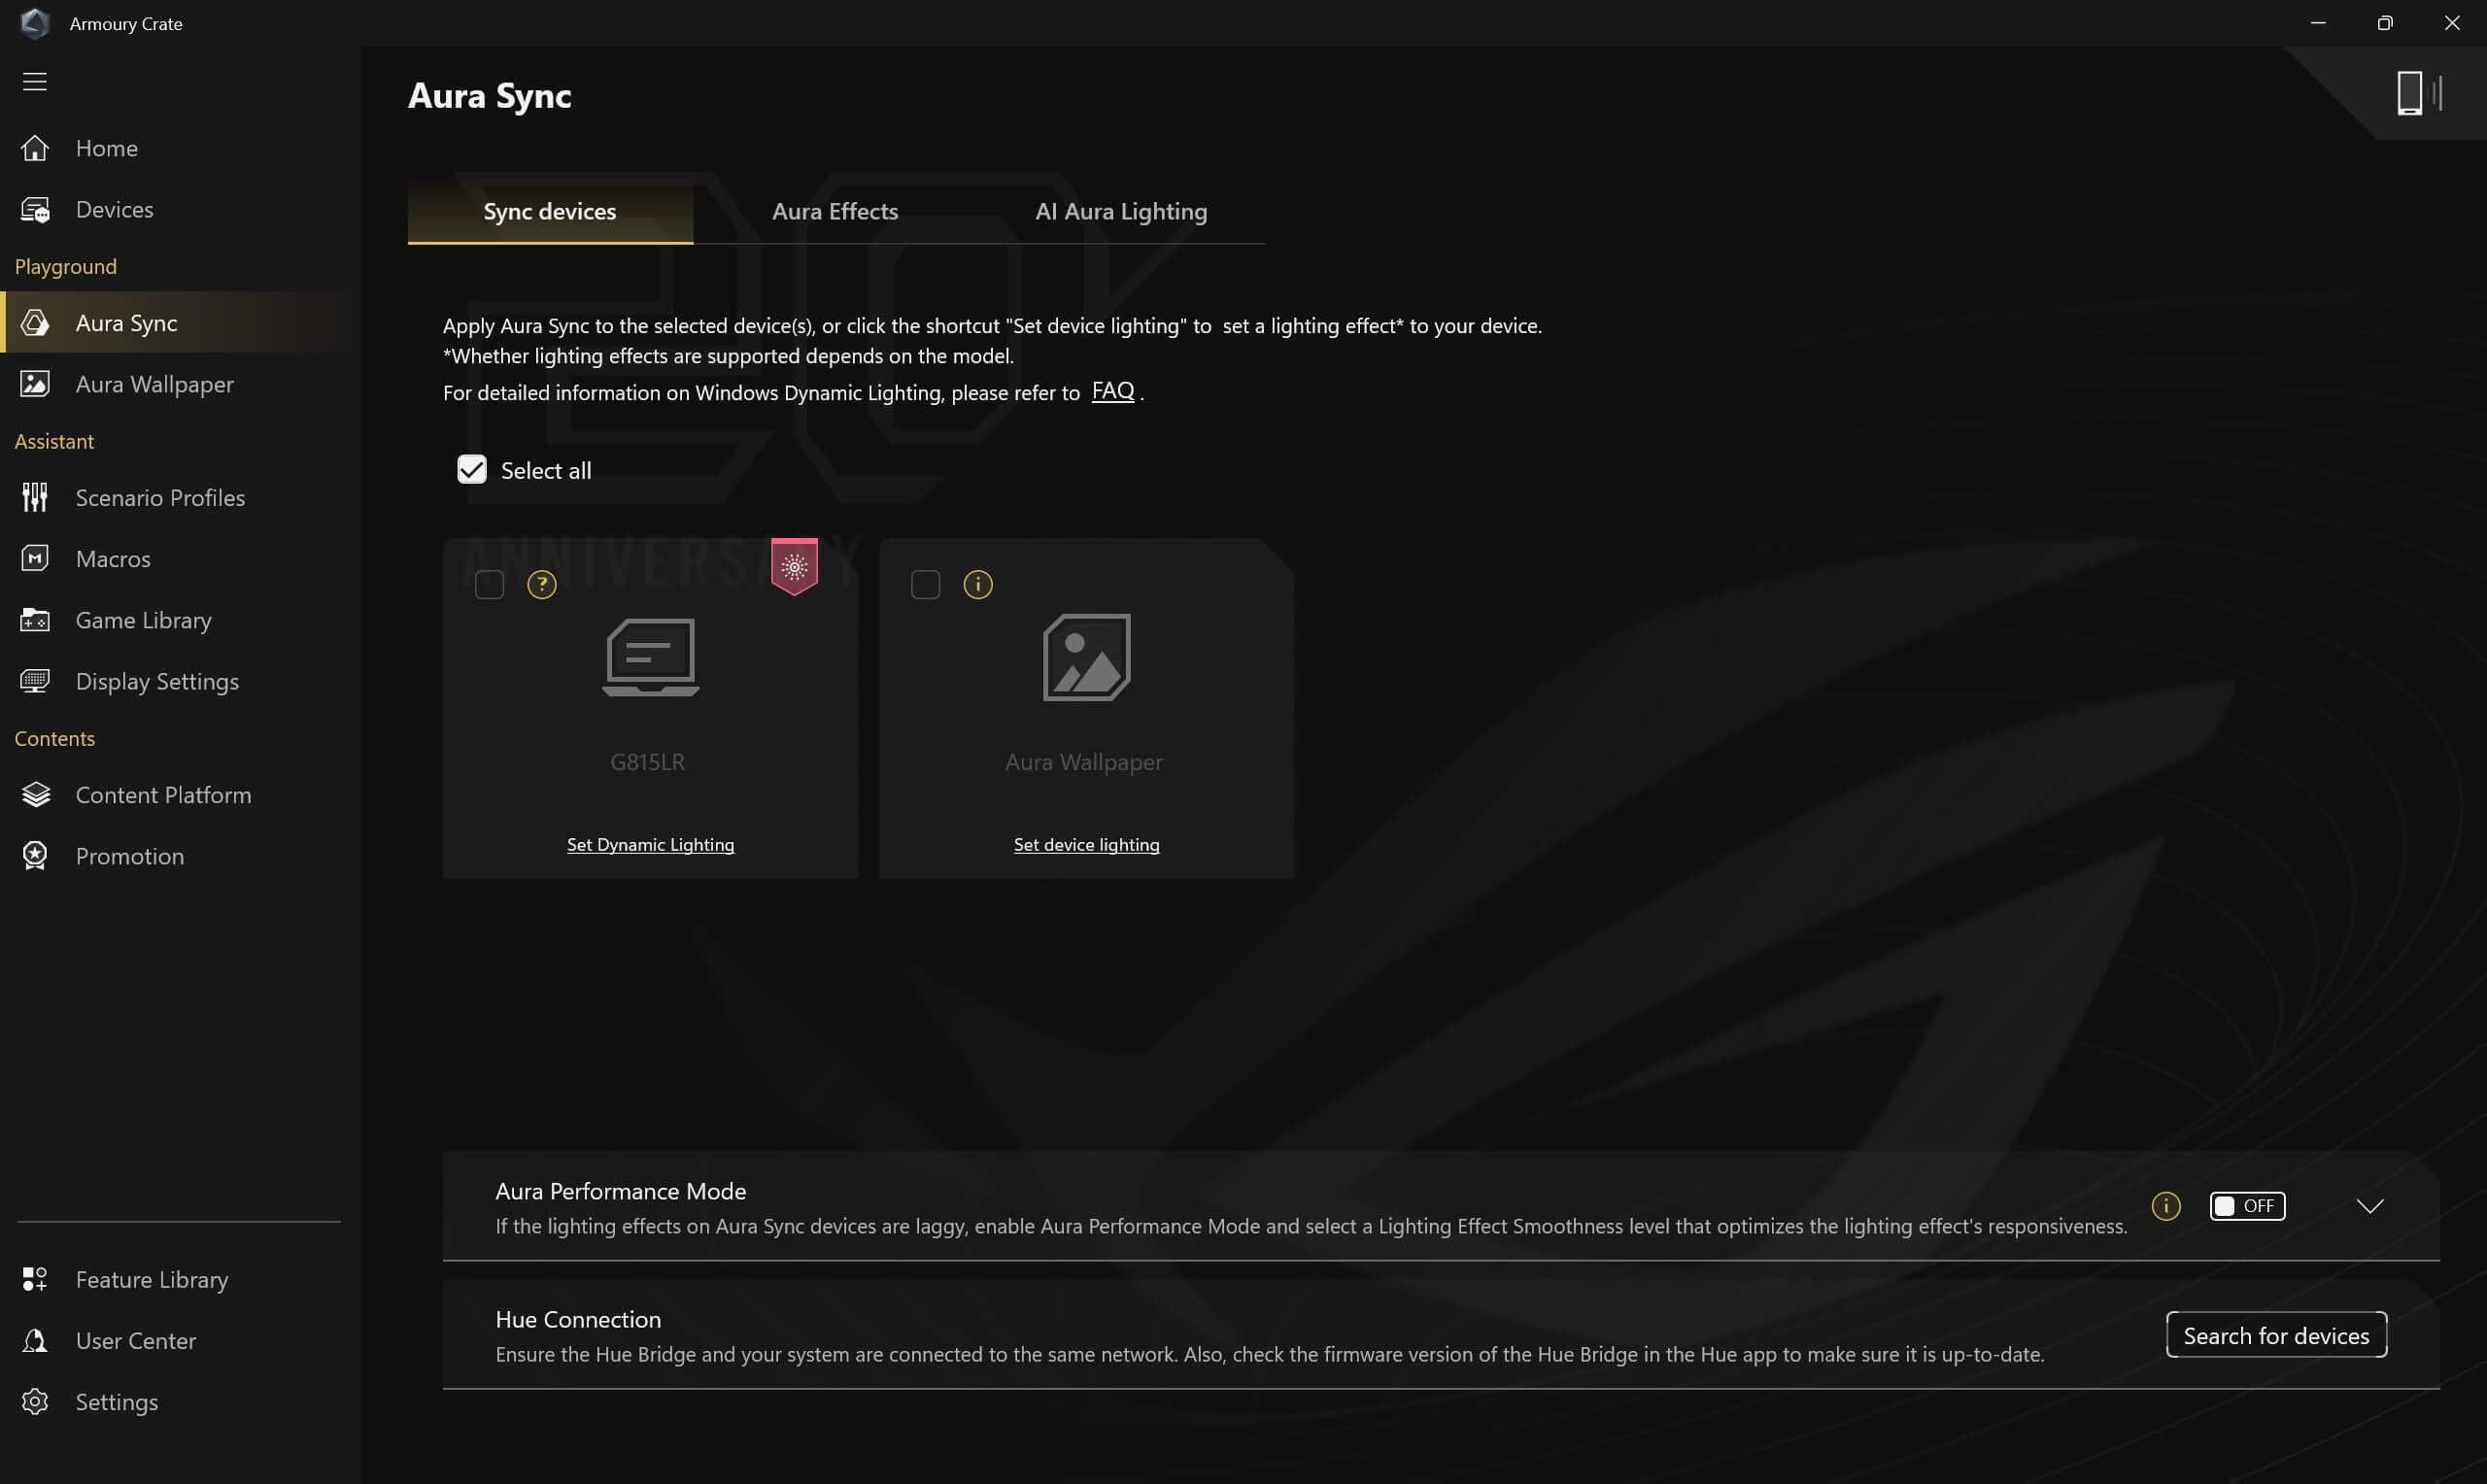Open the FAQ link

coord(1113,391)
